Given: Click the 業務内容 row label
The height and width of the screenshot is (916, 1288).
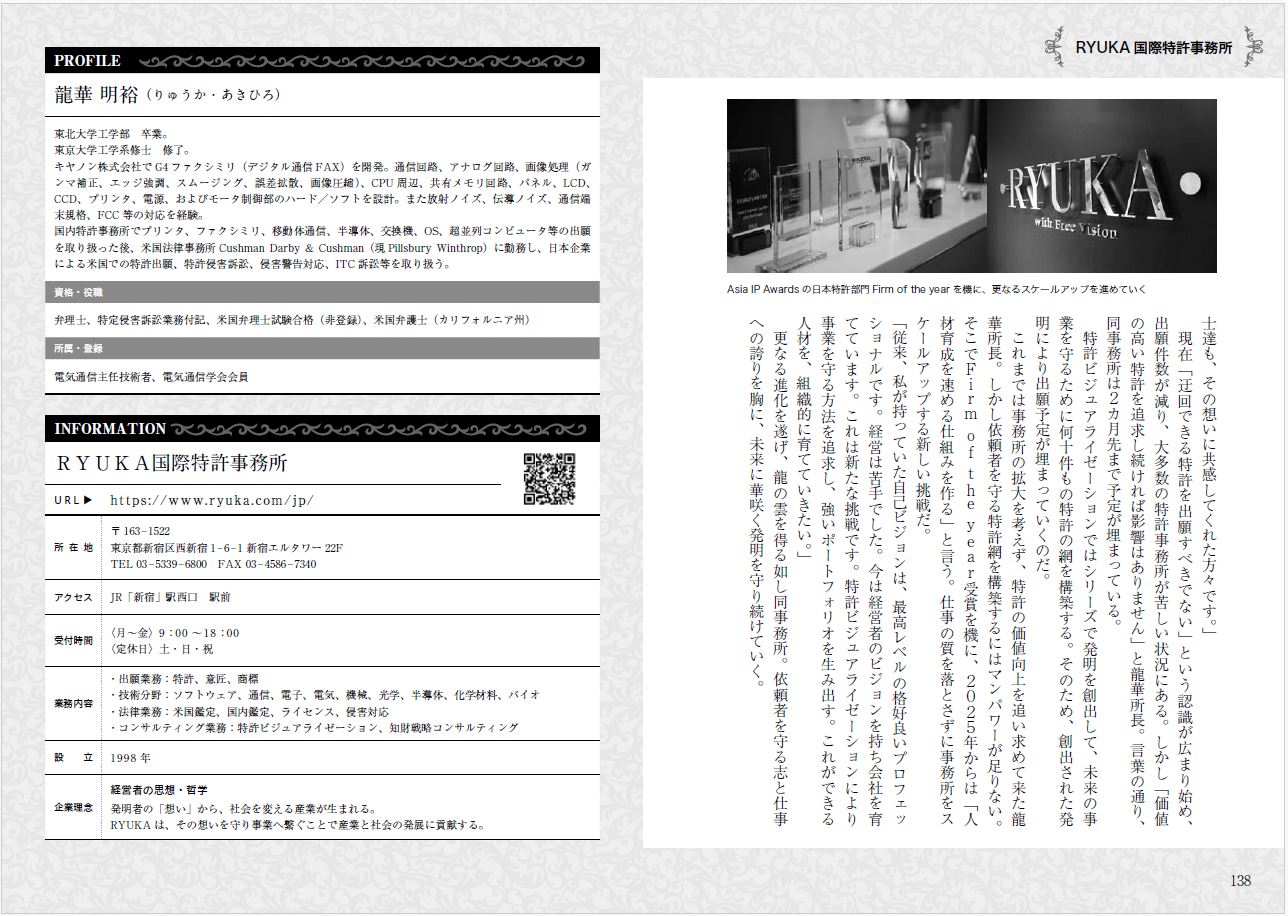Looking at the screenshot, I should click(73, 703).
